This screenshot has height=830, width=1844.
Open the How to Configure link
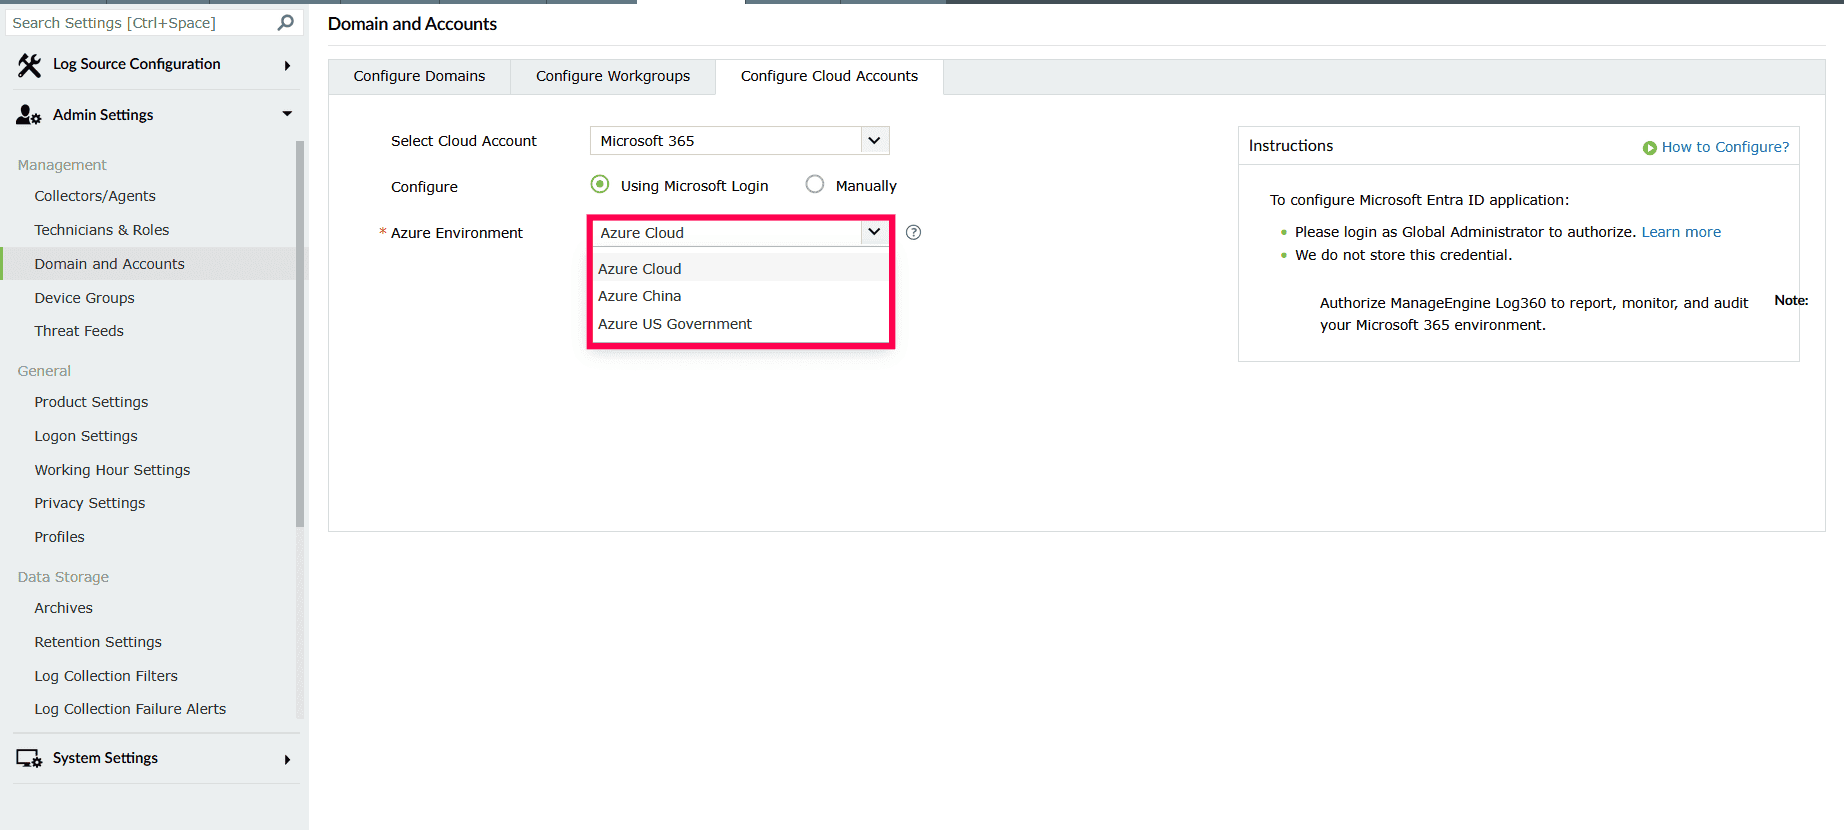click(1725, 147)
